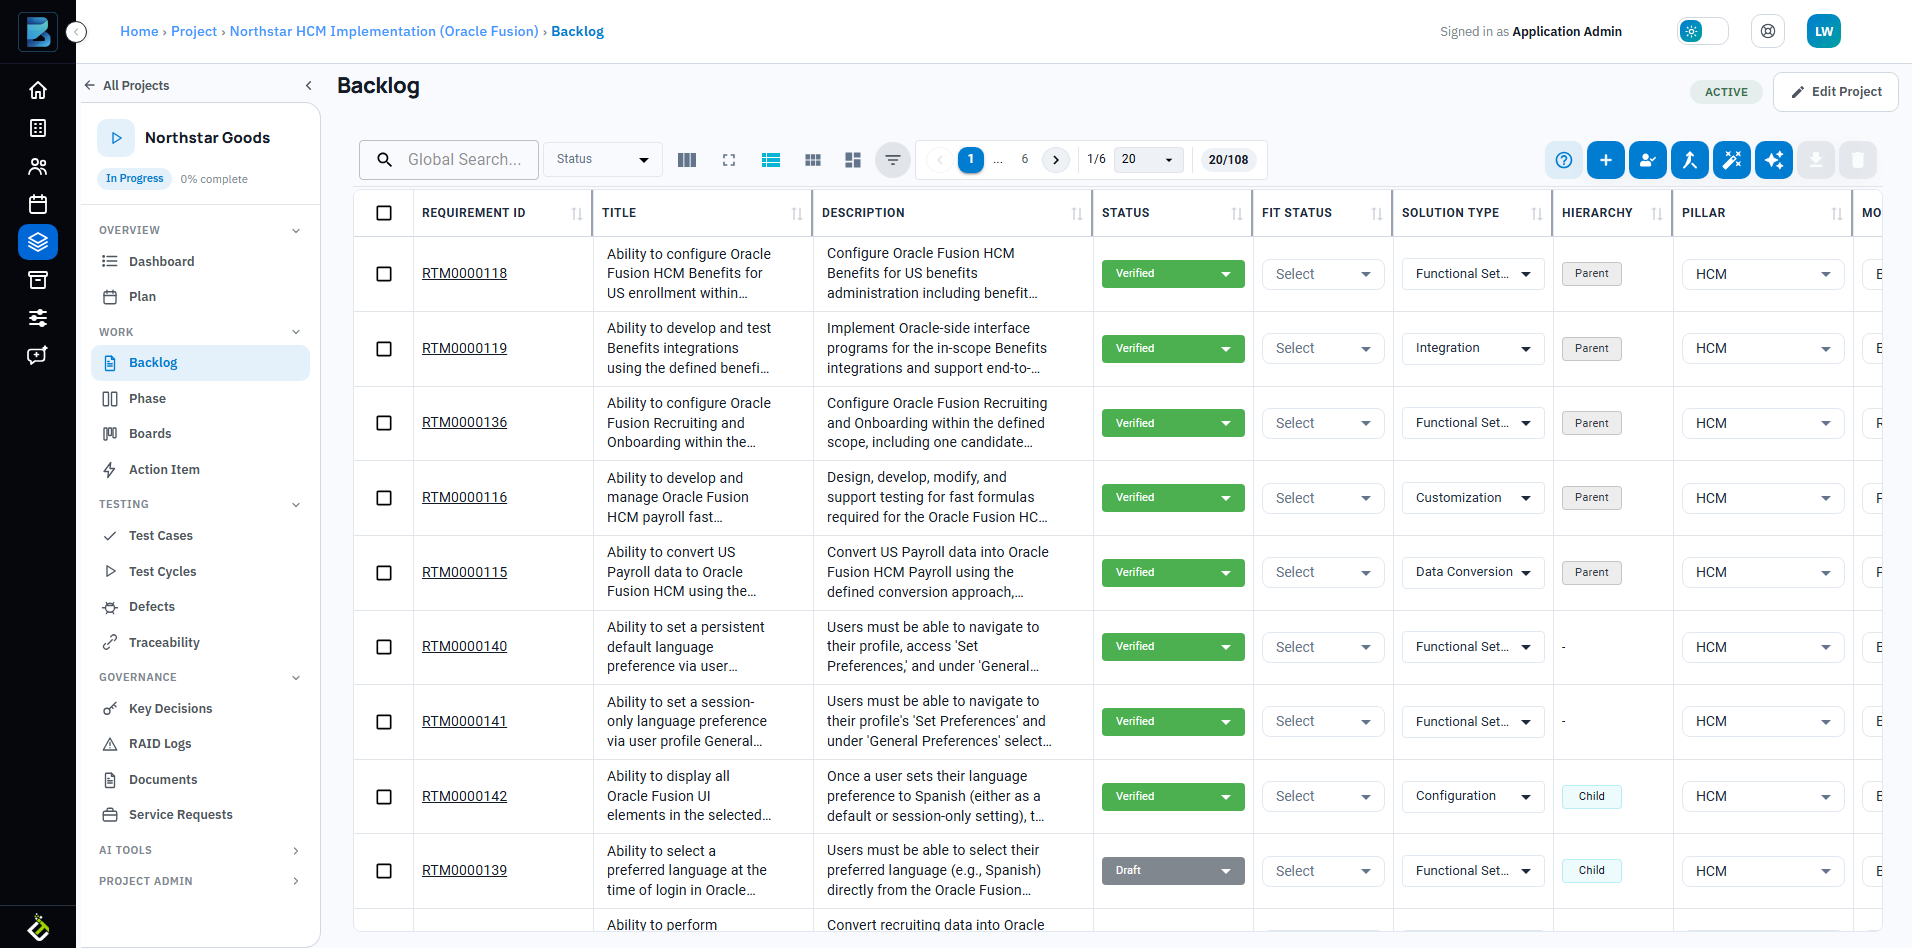Viewport: 1912px width, 948px height.
Task: Open the sliders settings rail icon
Action: tap(38, 318)
